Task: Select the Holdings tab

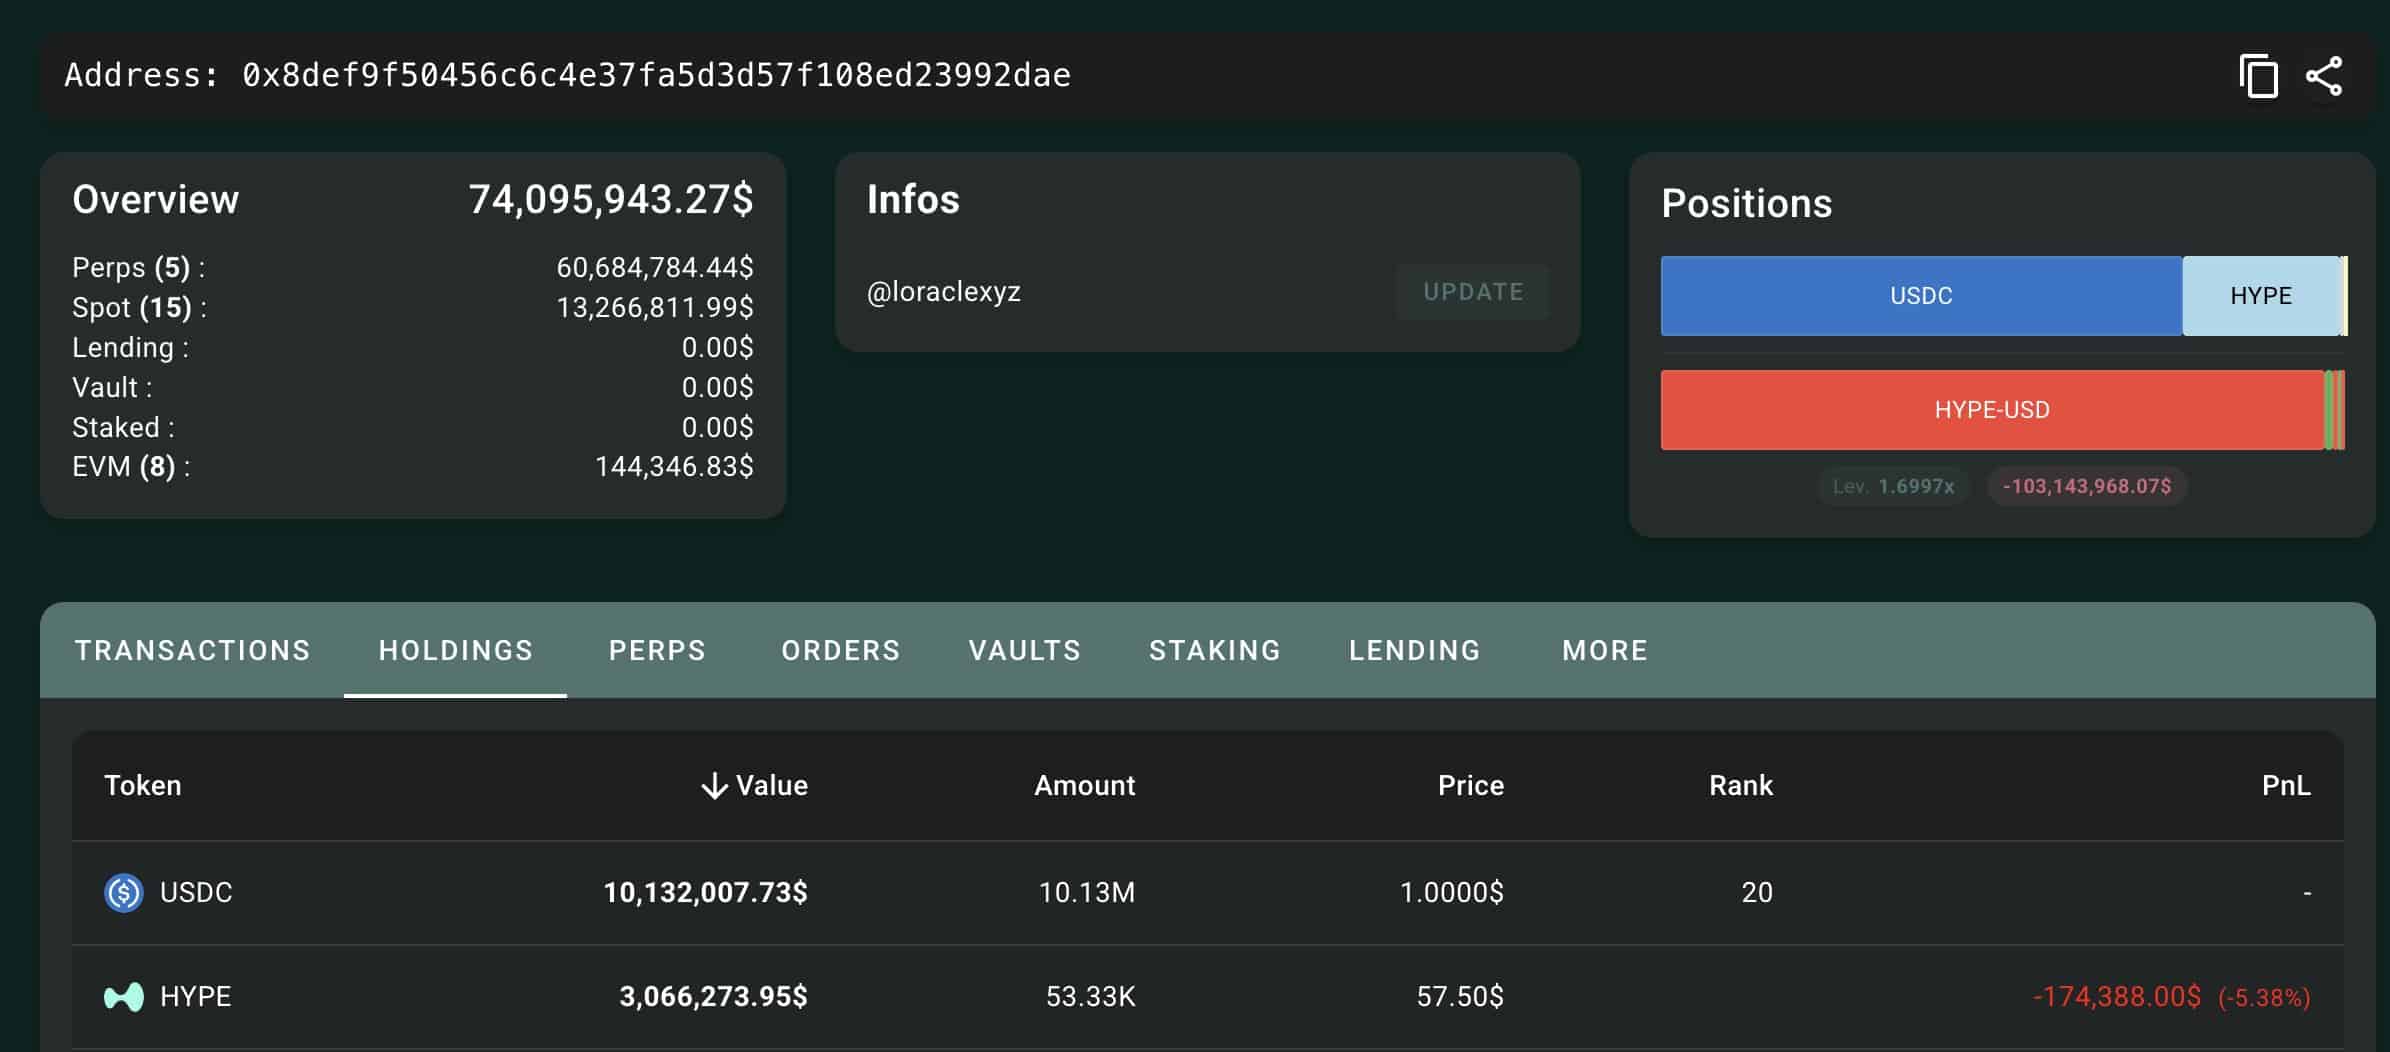Action: click(455, 650)
